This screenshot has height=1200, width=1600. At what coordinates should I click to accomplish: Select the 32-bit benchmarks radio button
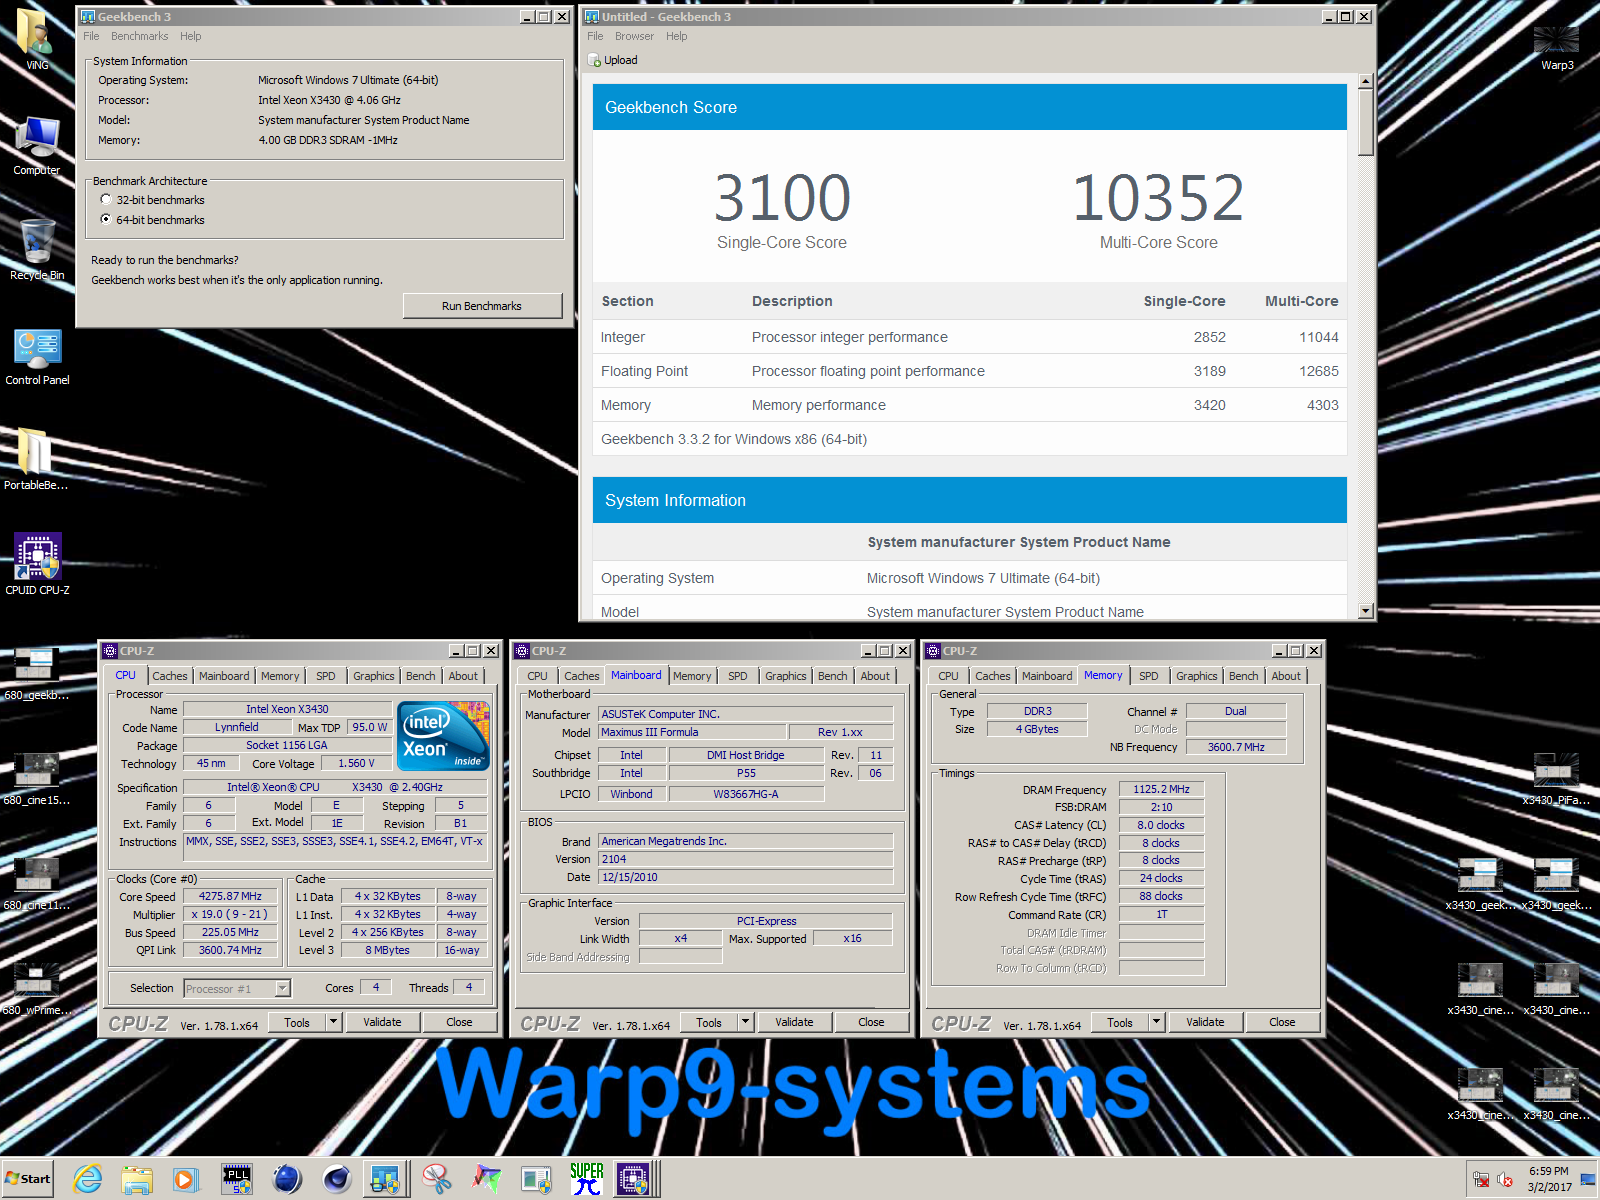106,200
